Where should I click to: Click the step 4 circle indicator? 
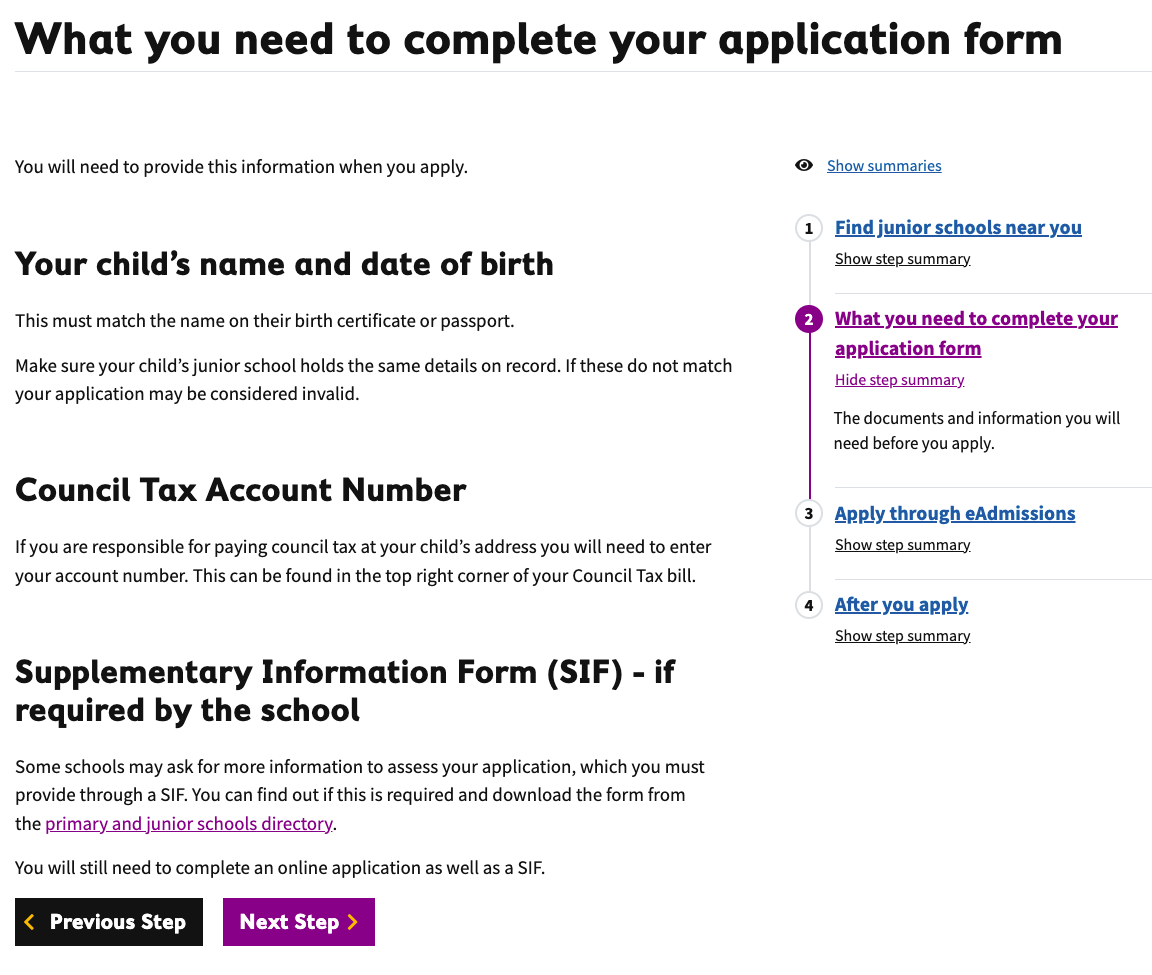coord(808,605)
